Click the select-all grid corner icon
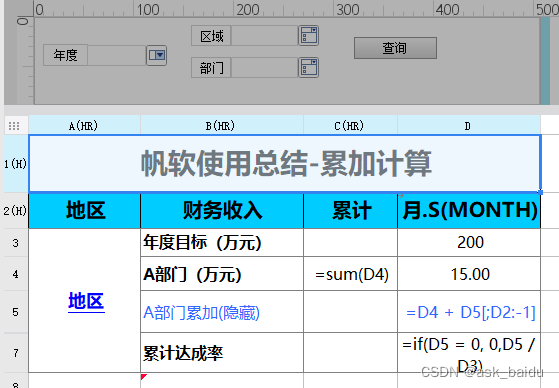Viewport: 559px width, 388px height. click(x=14, y=126)
